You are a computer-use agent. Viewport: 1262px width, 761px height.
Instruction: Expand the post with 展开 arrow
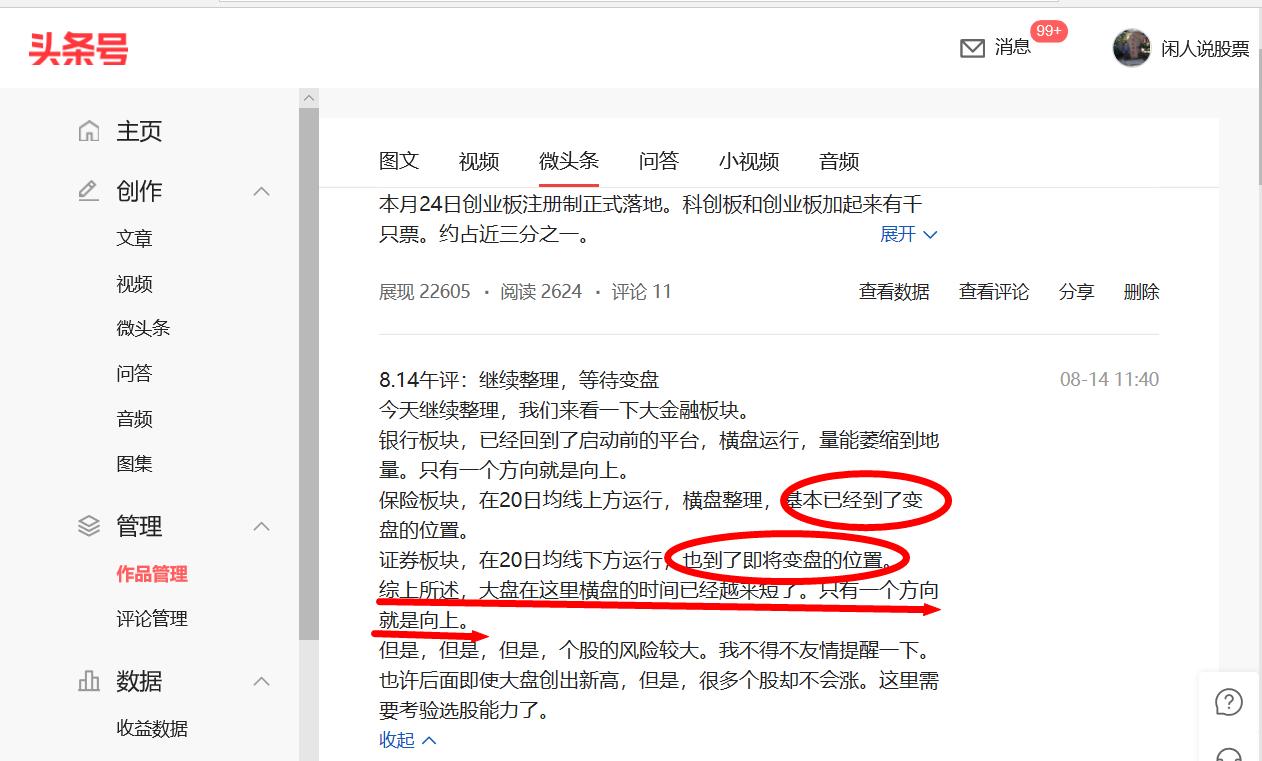point(908,234)
